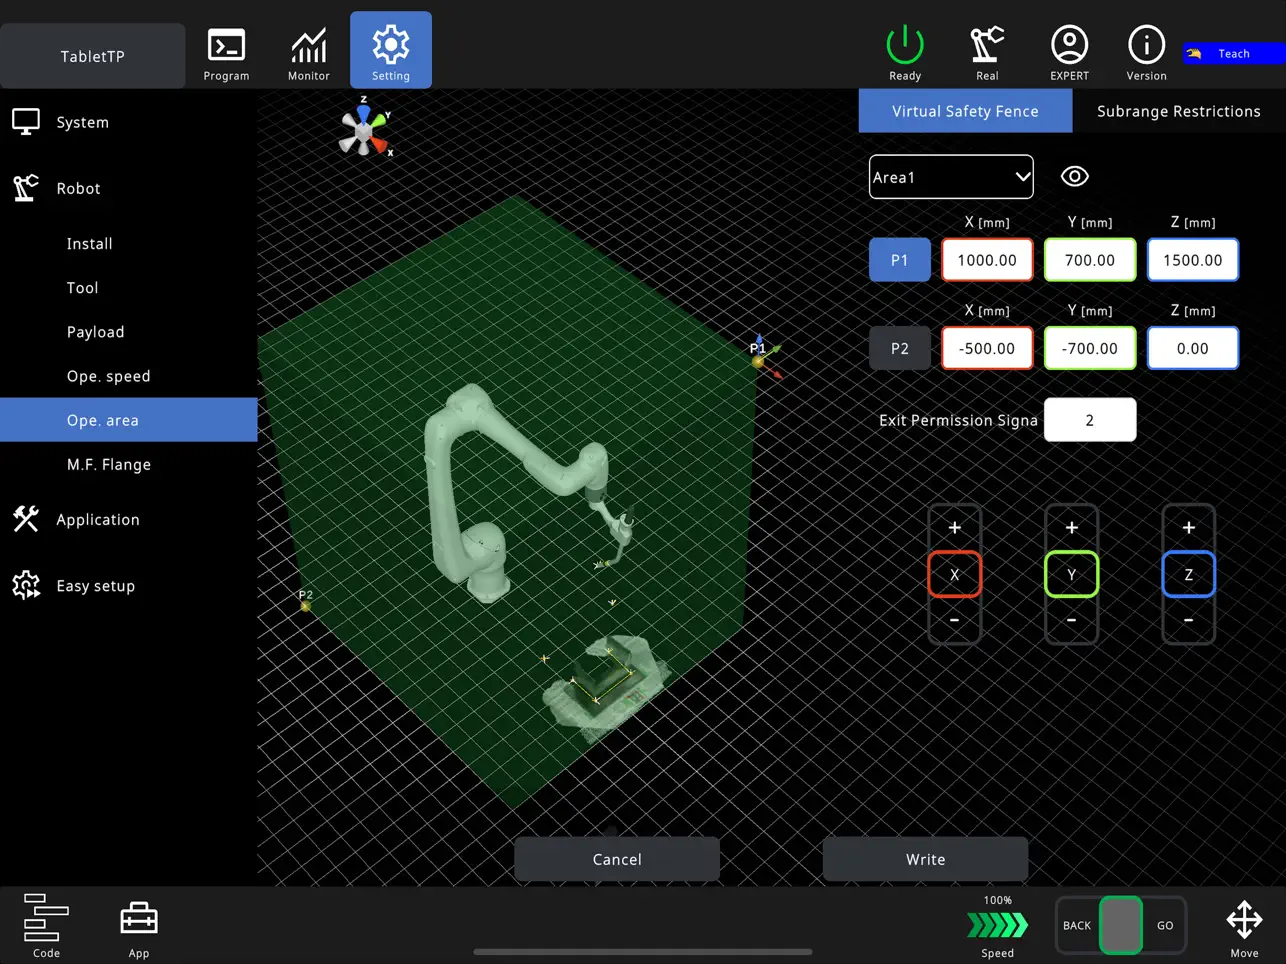
Task: Edit P1 X value 1000.00
Action: [x=987, y=260]
